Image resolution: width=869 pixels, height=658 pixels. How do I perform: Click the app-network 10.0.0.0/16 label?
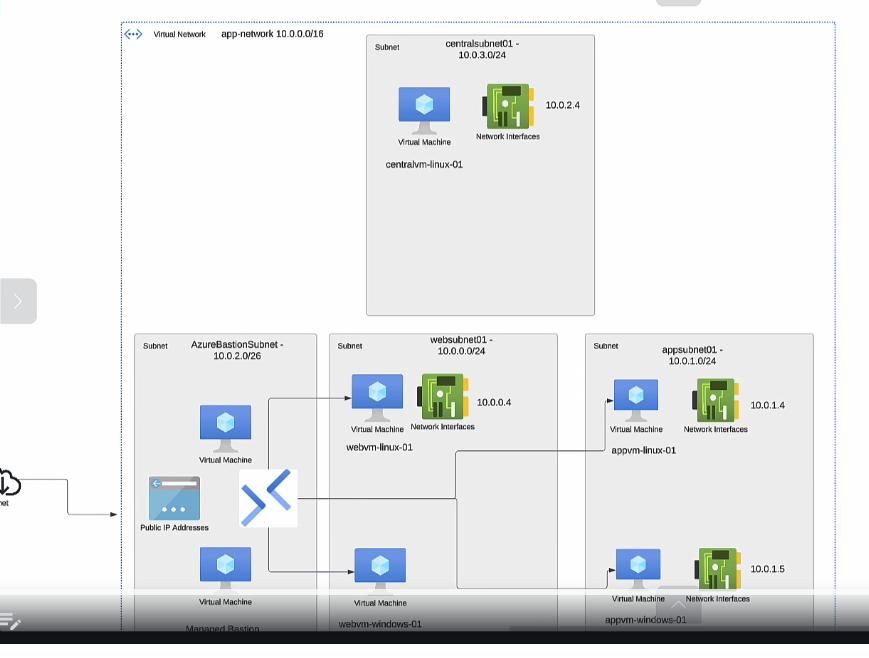(272, 34)
